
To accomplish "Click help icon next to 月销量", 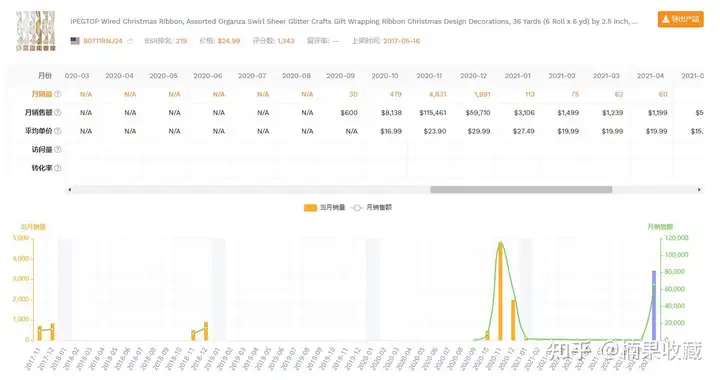I will [x=57, y=94].
